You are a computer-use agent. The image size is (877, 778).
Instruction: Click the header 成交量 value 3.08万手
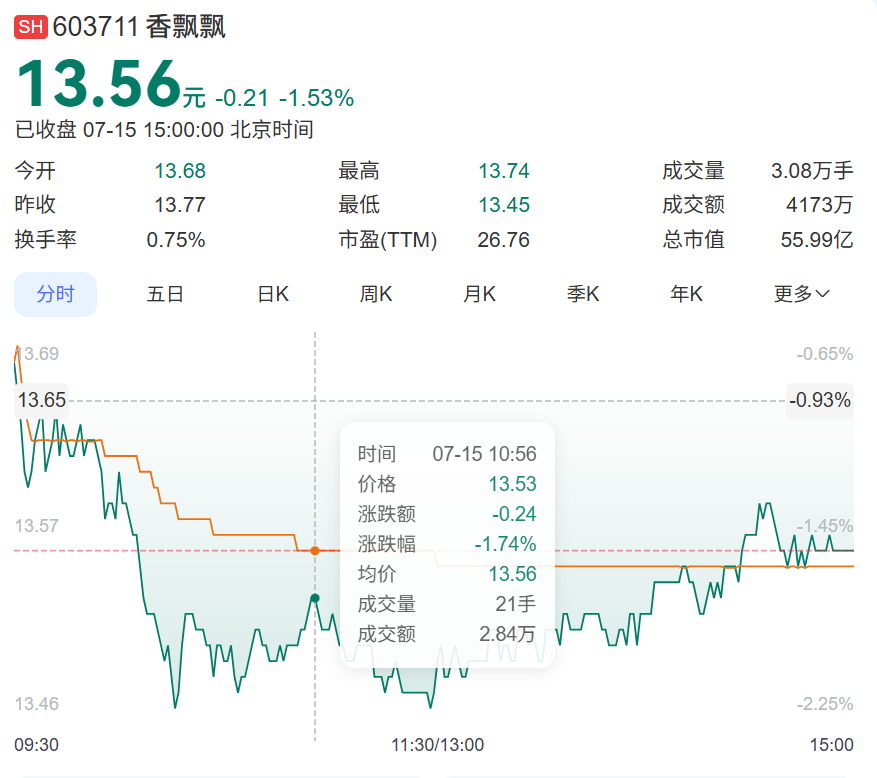tap(812, 171)
